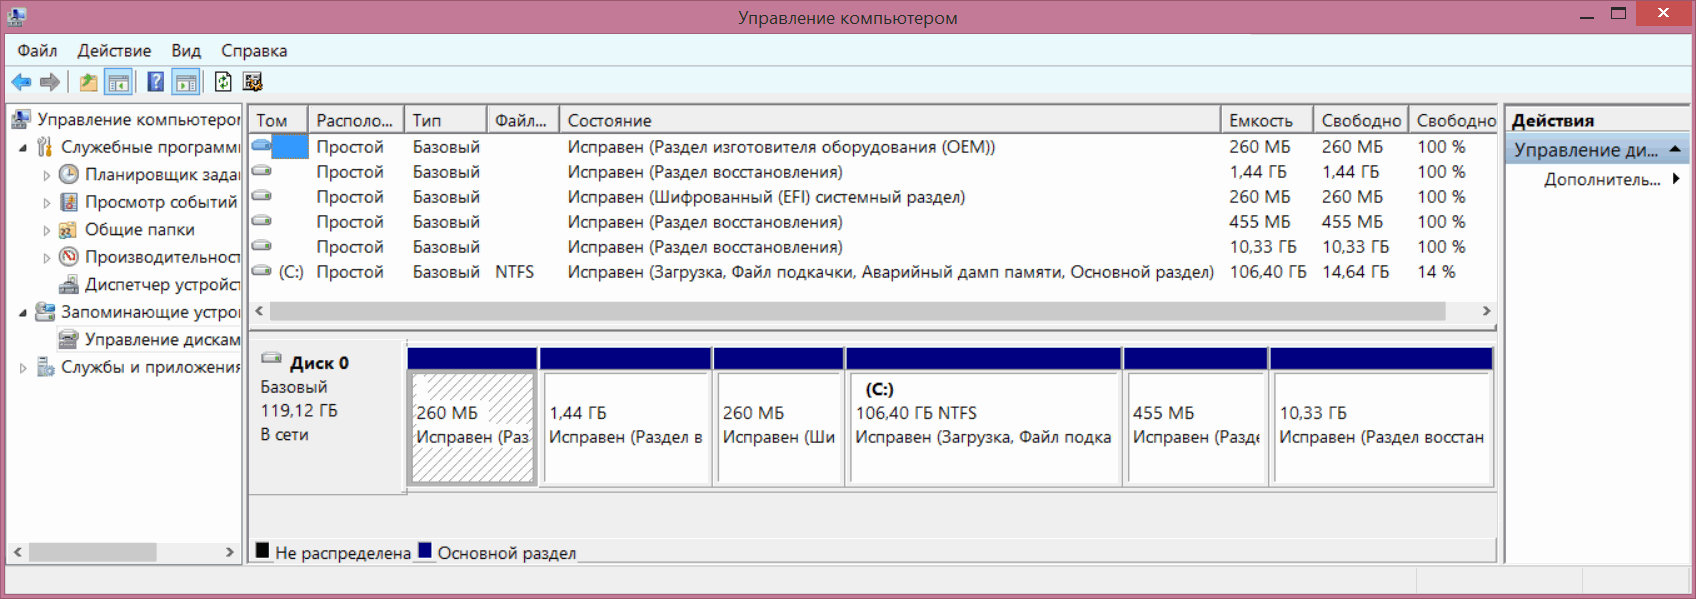
Task: Click the right arrow of volume list scrollbar
Action: click(x=1486, y=311)
